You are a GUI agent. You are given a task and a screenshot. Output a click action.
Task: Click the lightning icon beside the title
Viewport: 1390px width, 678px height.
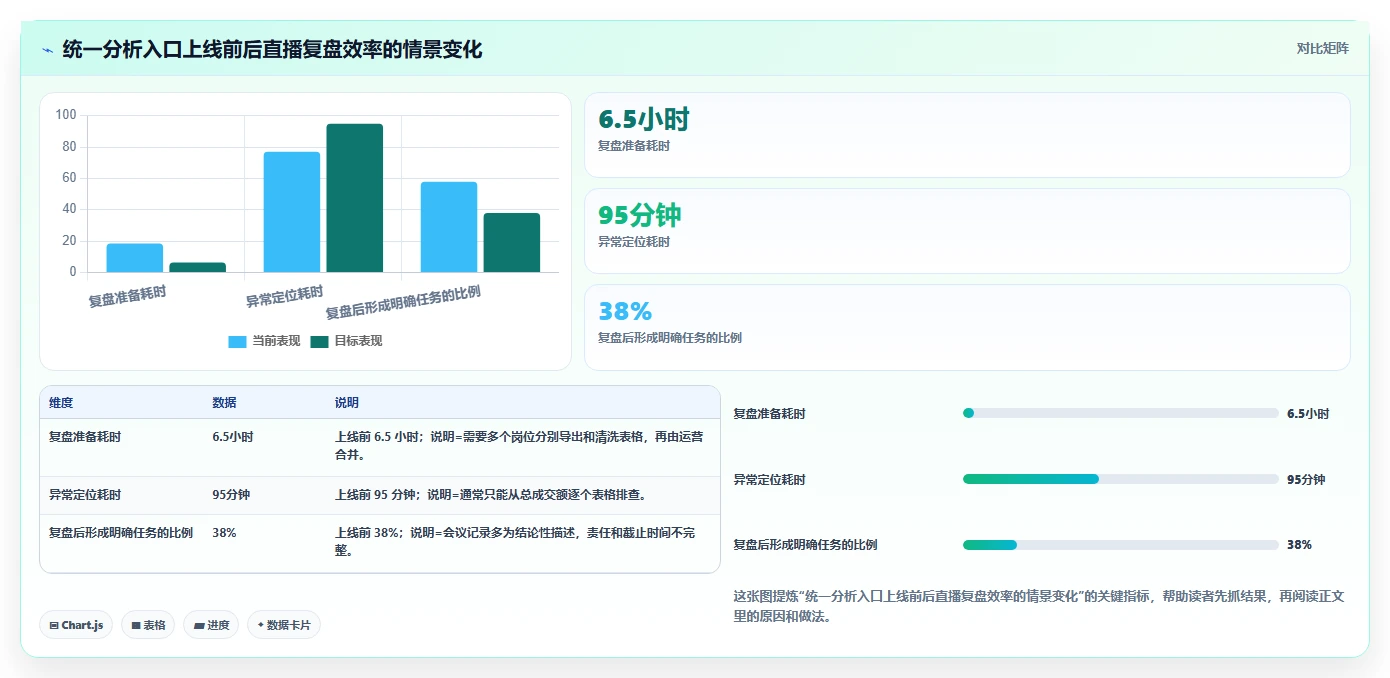(47, 49)
